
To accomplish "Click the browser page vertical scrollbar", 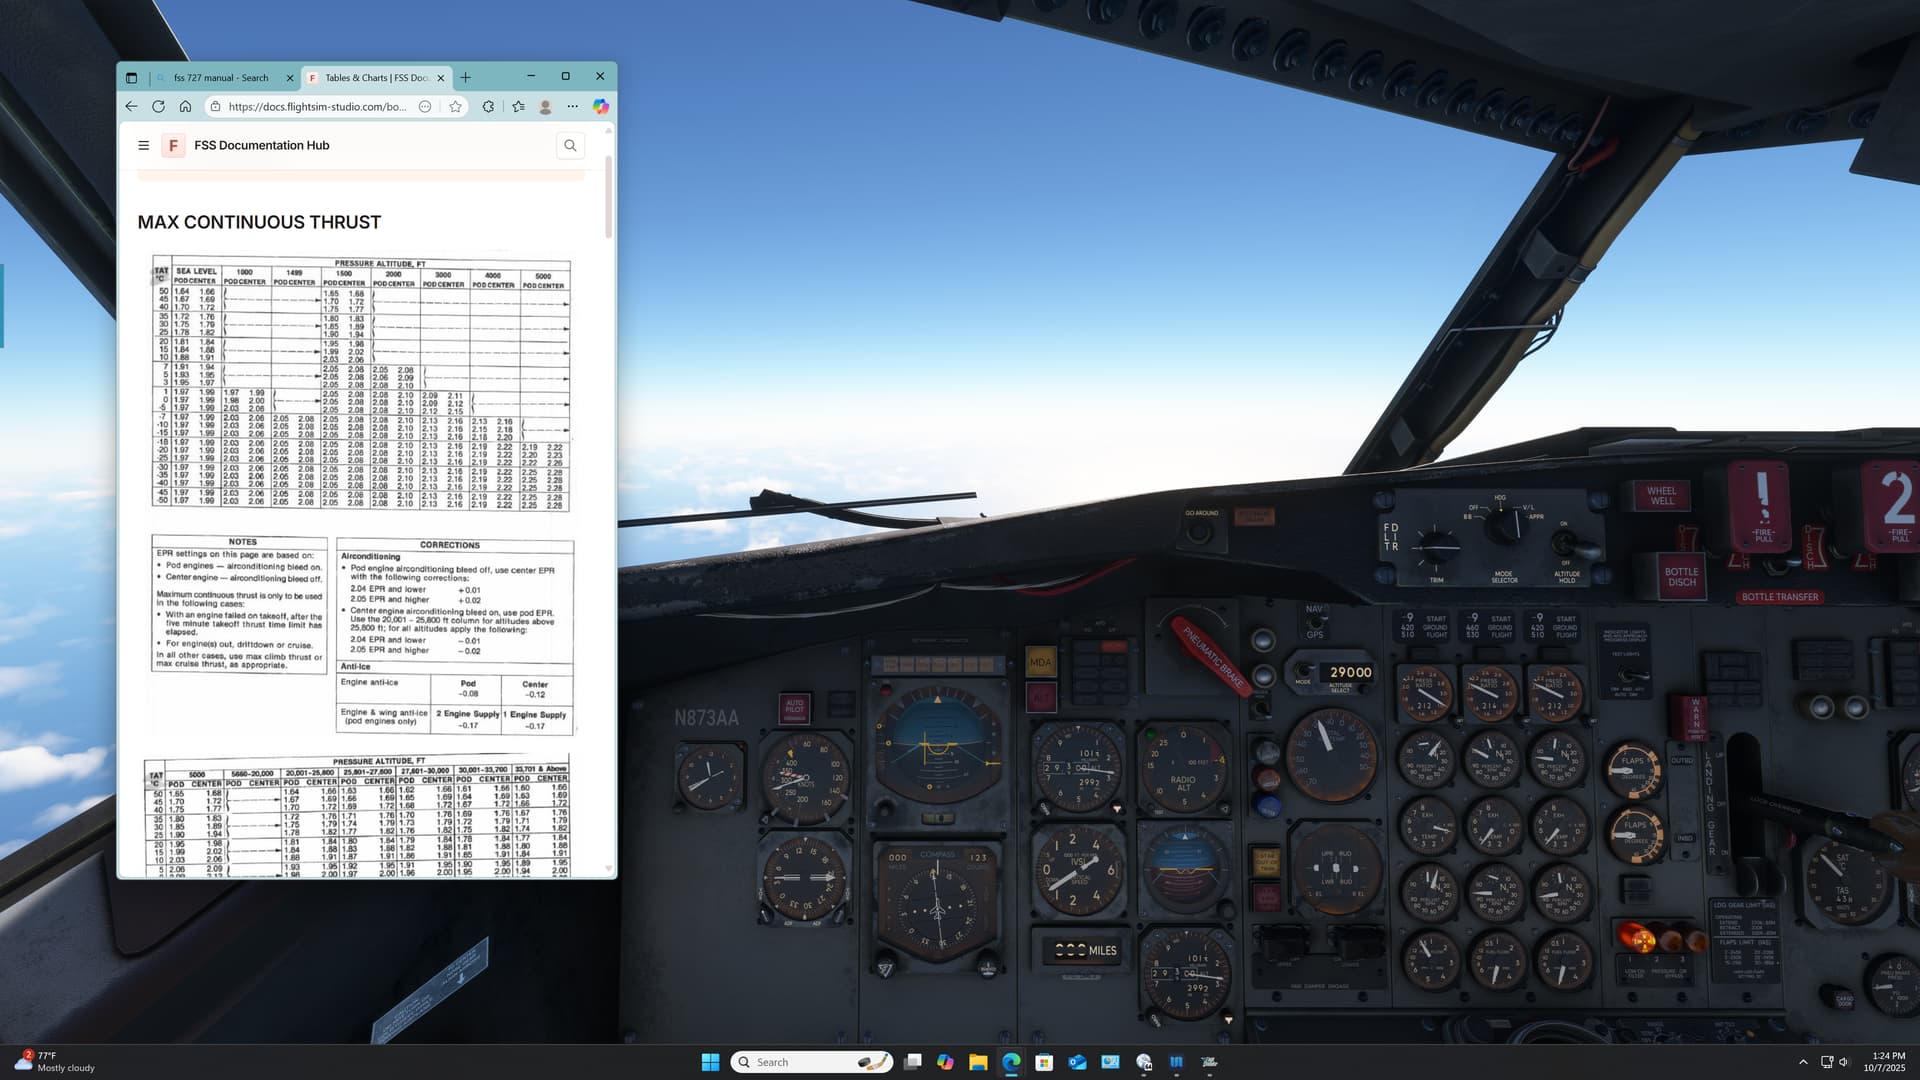I will coord(608,196).
